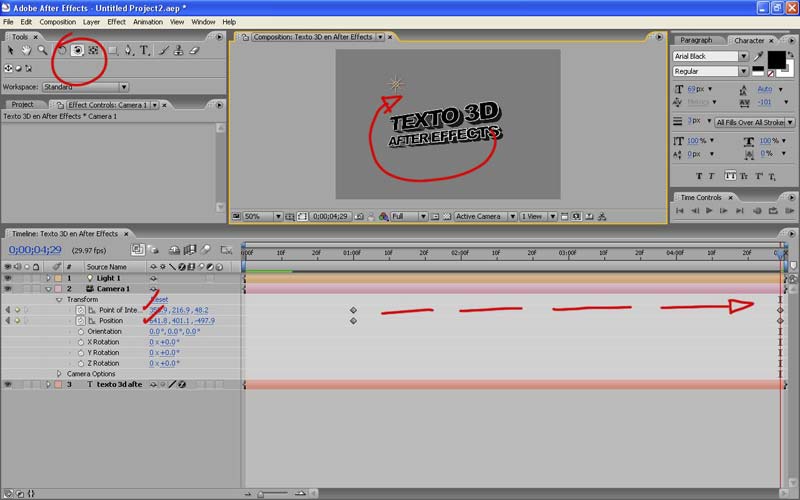Open the File menu

pyautogui.click(x=8, y=22)
